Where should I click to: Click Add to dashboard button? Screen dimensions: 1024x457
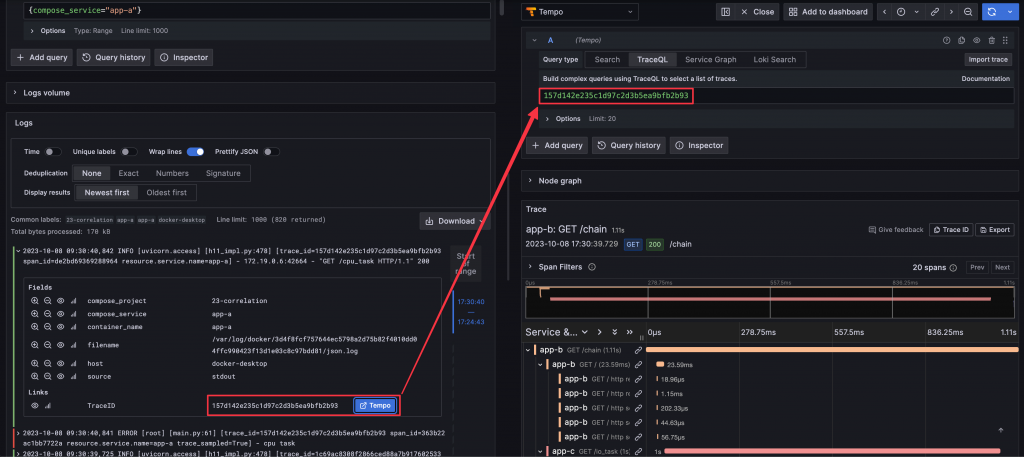(828, 12)
